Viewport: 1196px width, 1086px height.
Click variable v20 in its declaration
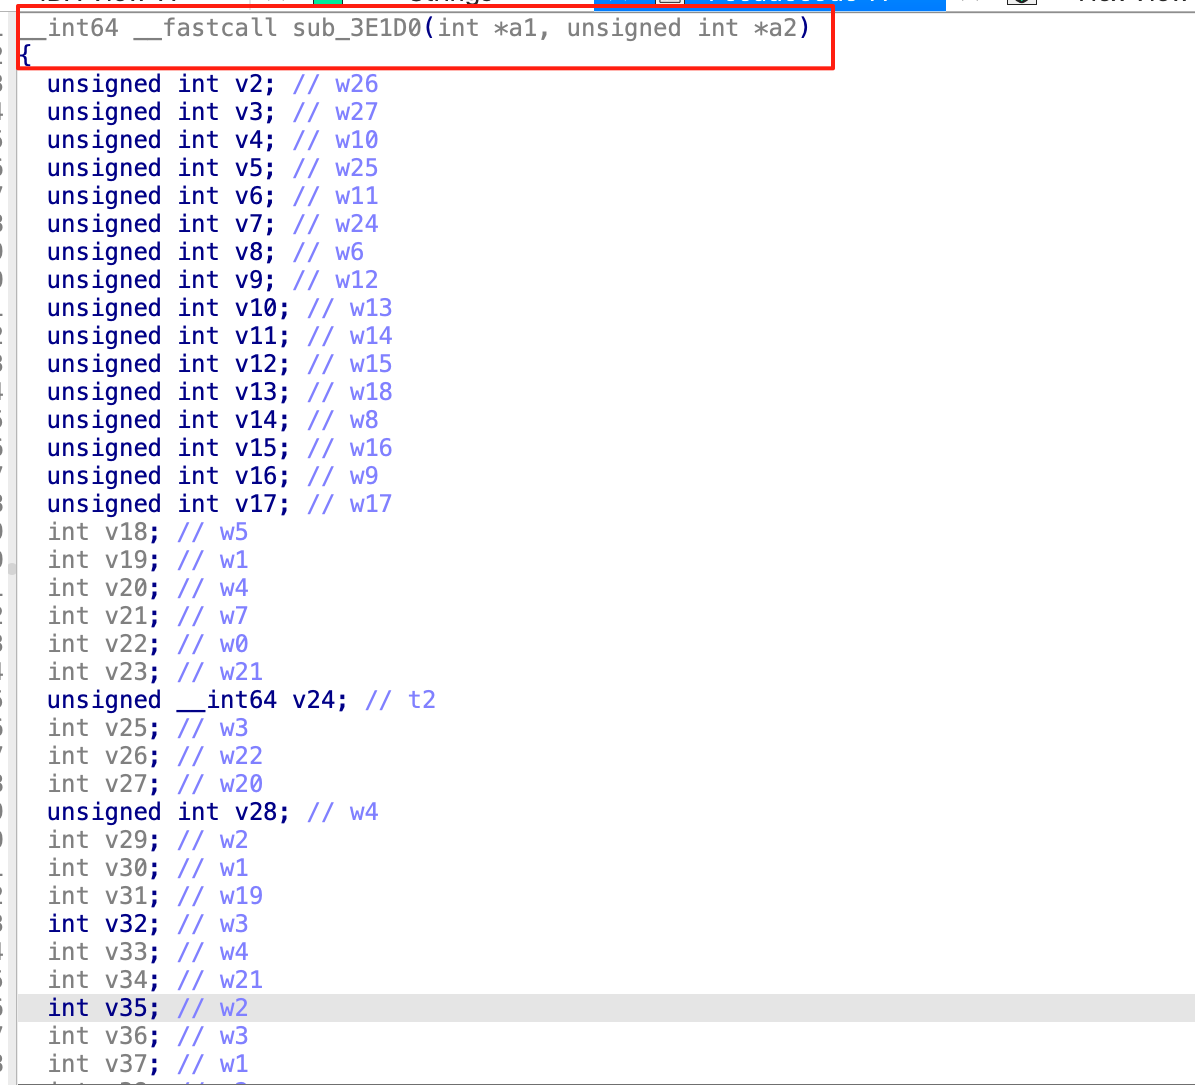tap(126, 589)
